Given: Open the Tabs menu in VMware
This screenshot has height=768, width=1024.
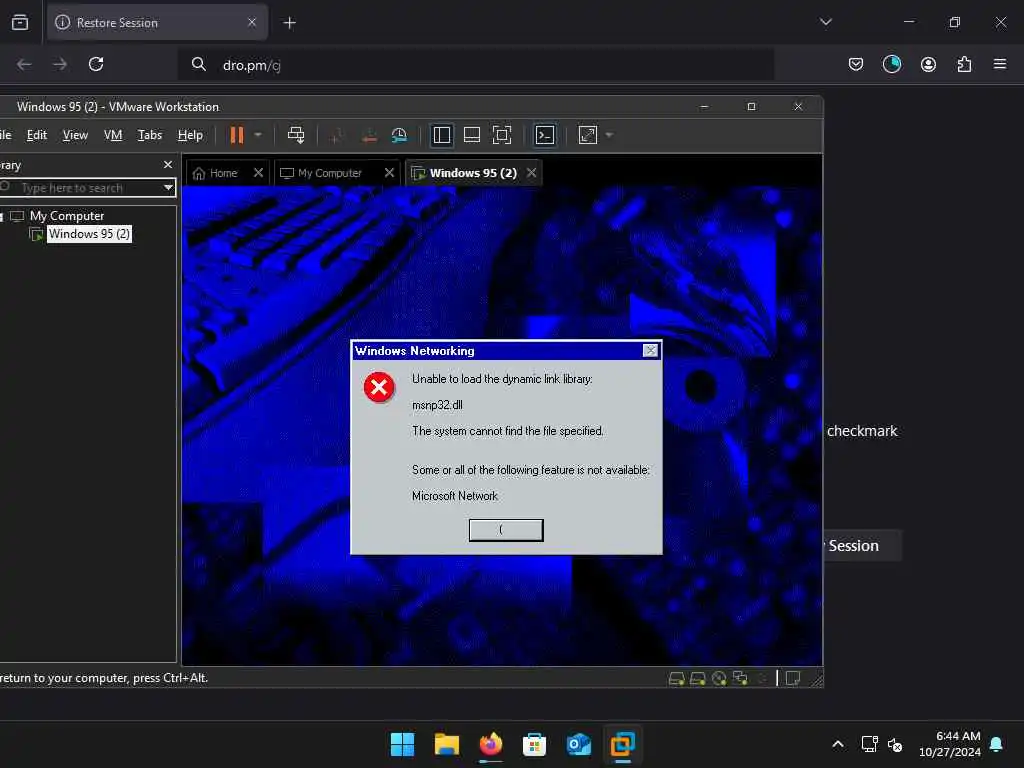Looking at the screenshot, I should click(150, 135).
